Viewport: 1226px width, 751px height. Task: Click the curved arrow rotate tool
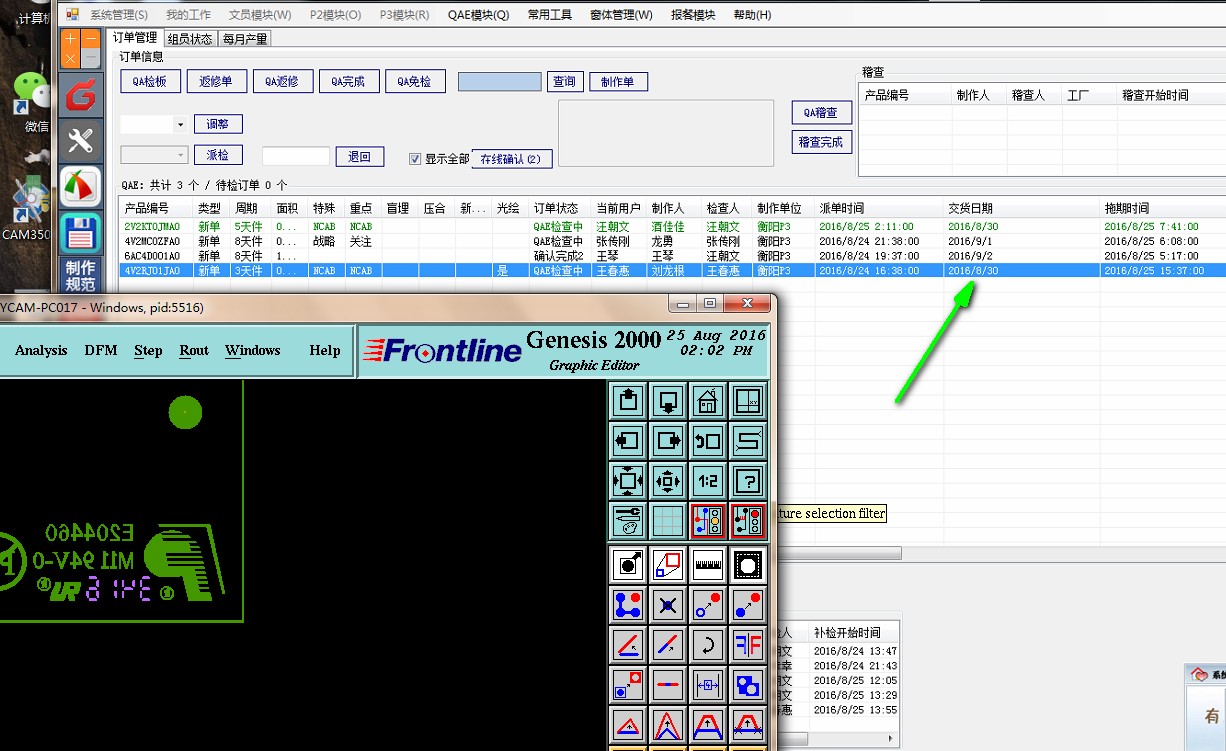[x=708, y=644]
